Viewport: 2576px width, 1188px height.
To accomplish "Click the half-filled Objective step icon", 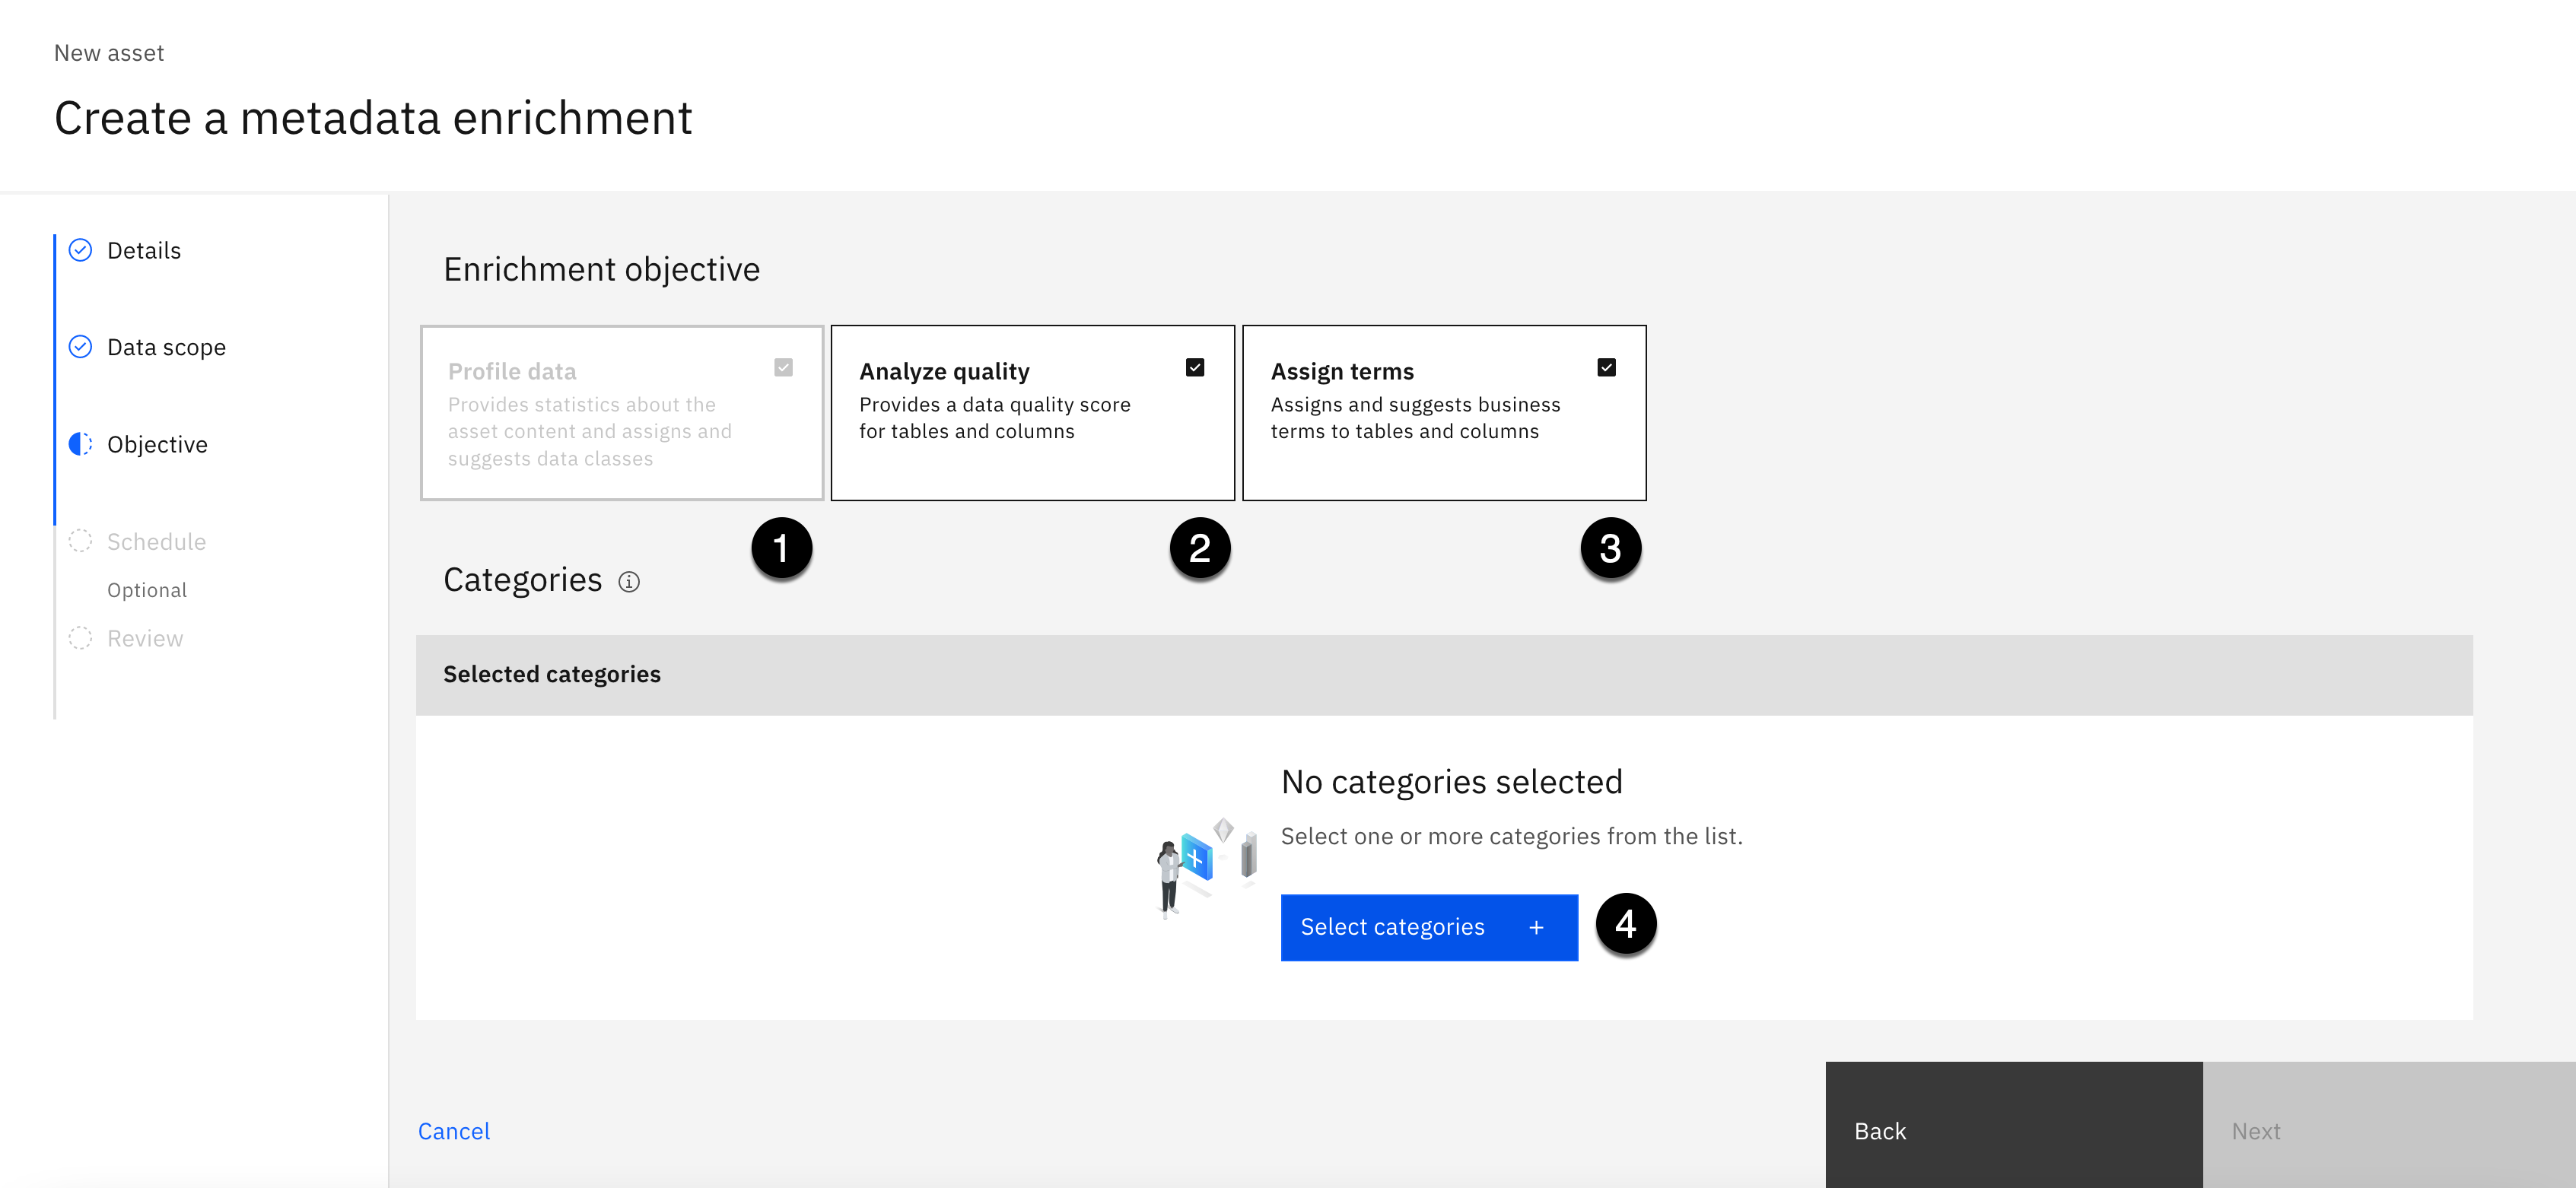I will (80, 444).
